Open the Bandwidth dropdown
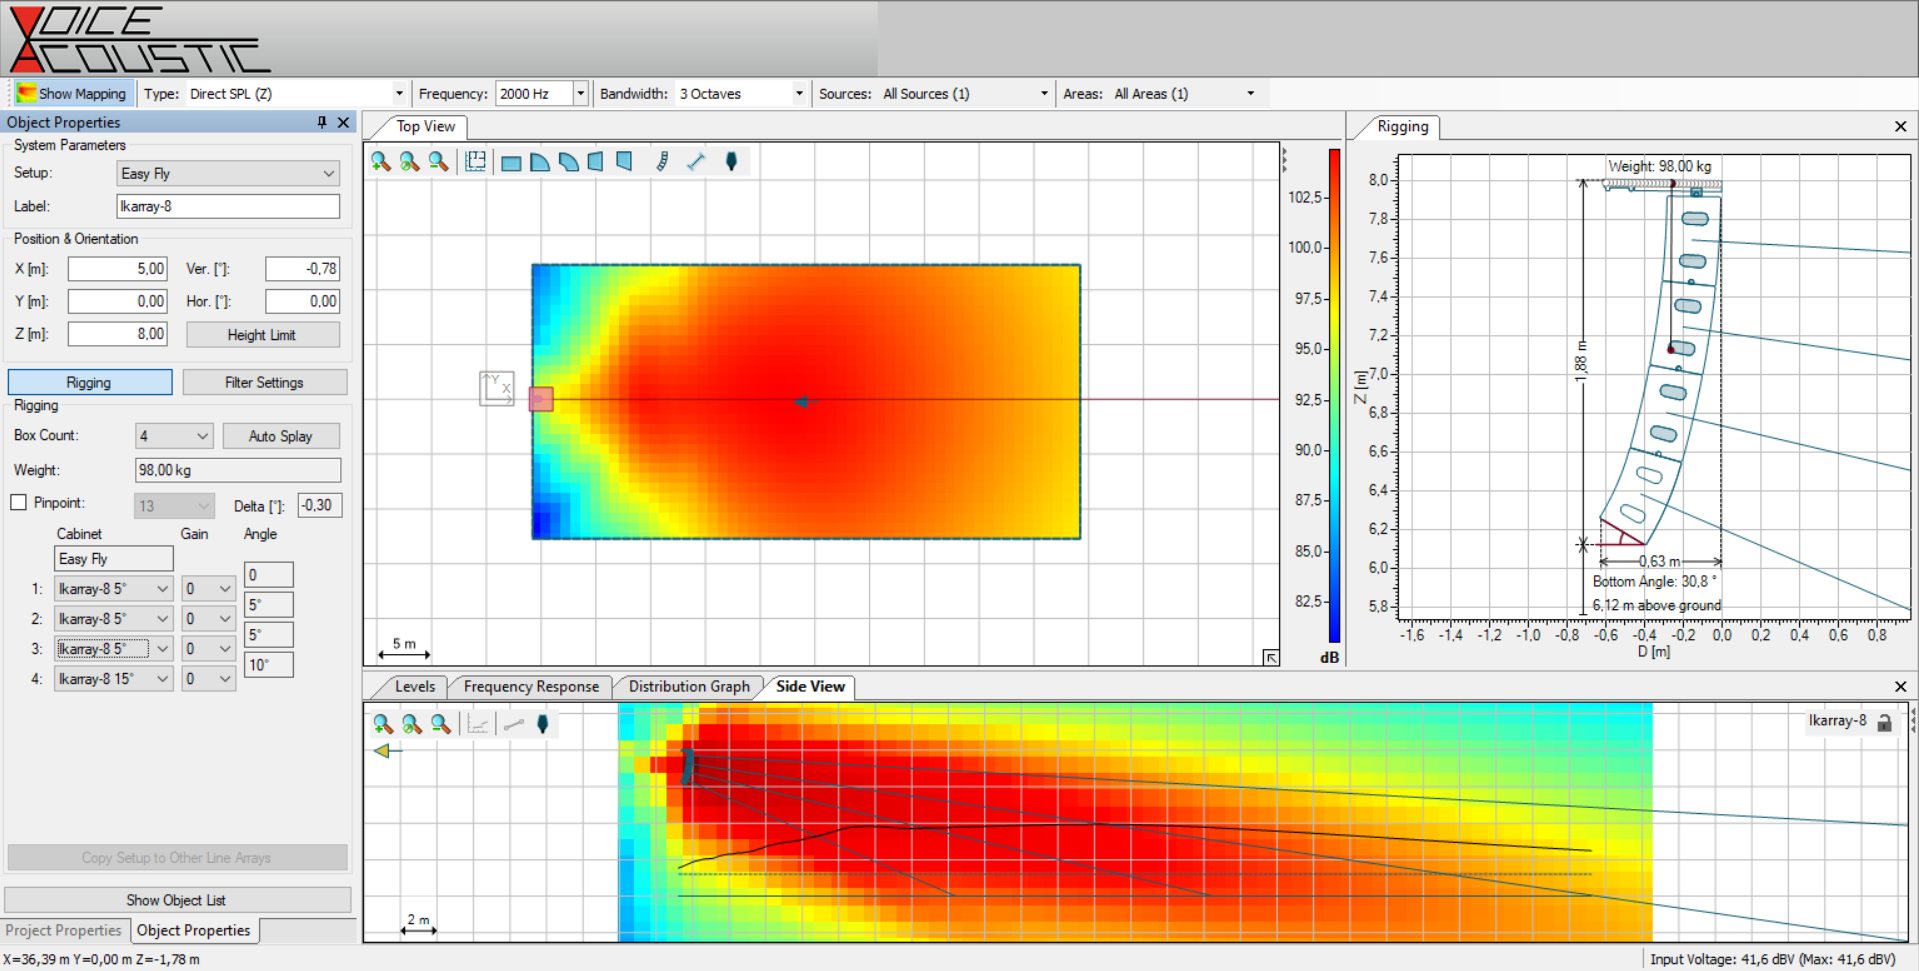This screenshot has width=1919, height=971. click(797, 93)
